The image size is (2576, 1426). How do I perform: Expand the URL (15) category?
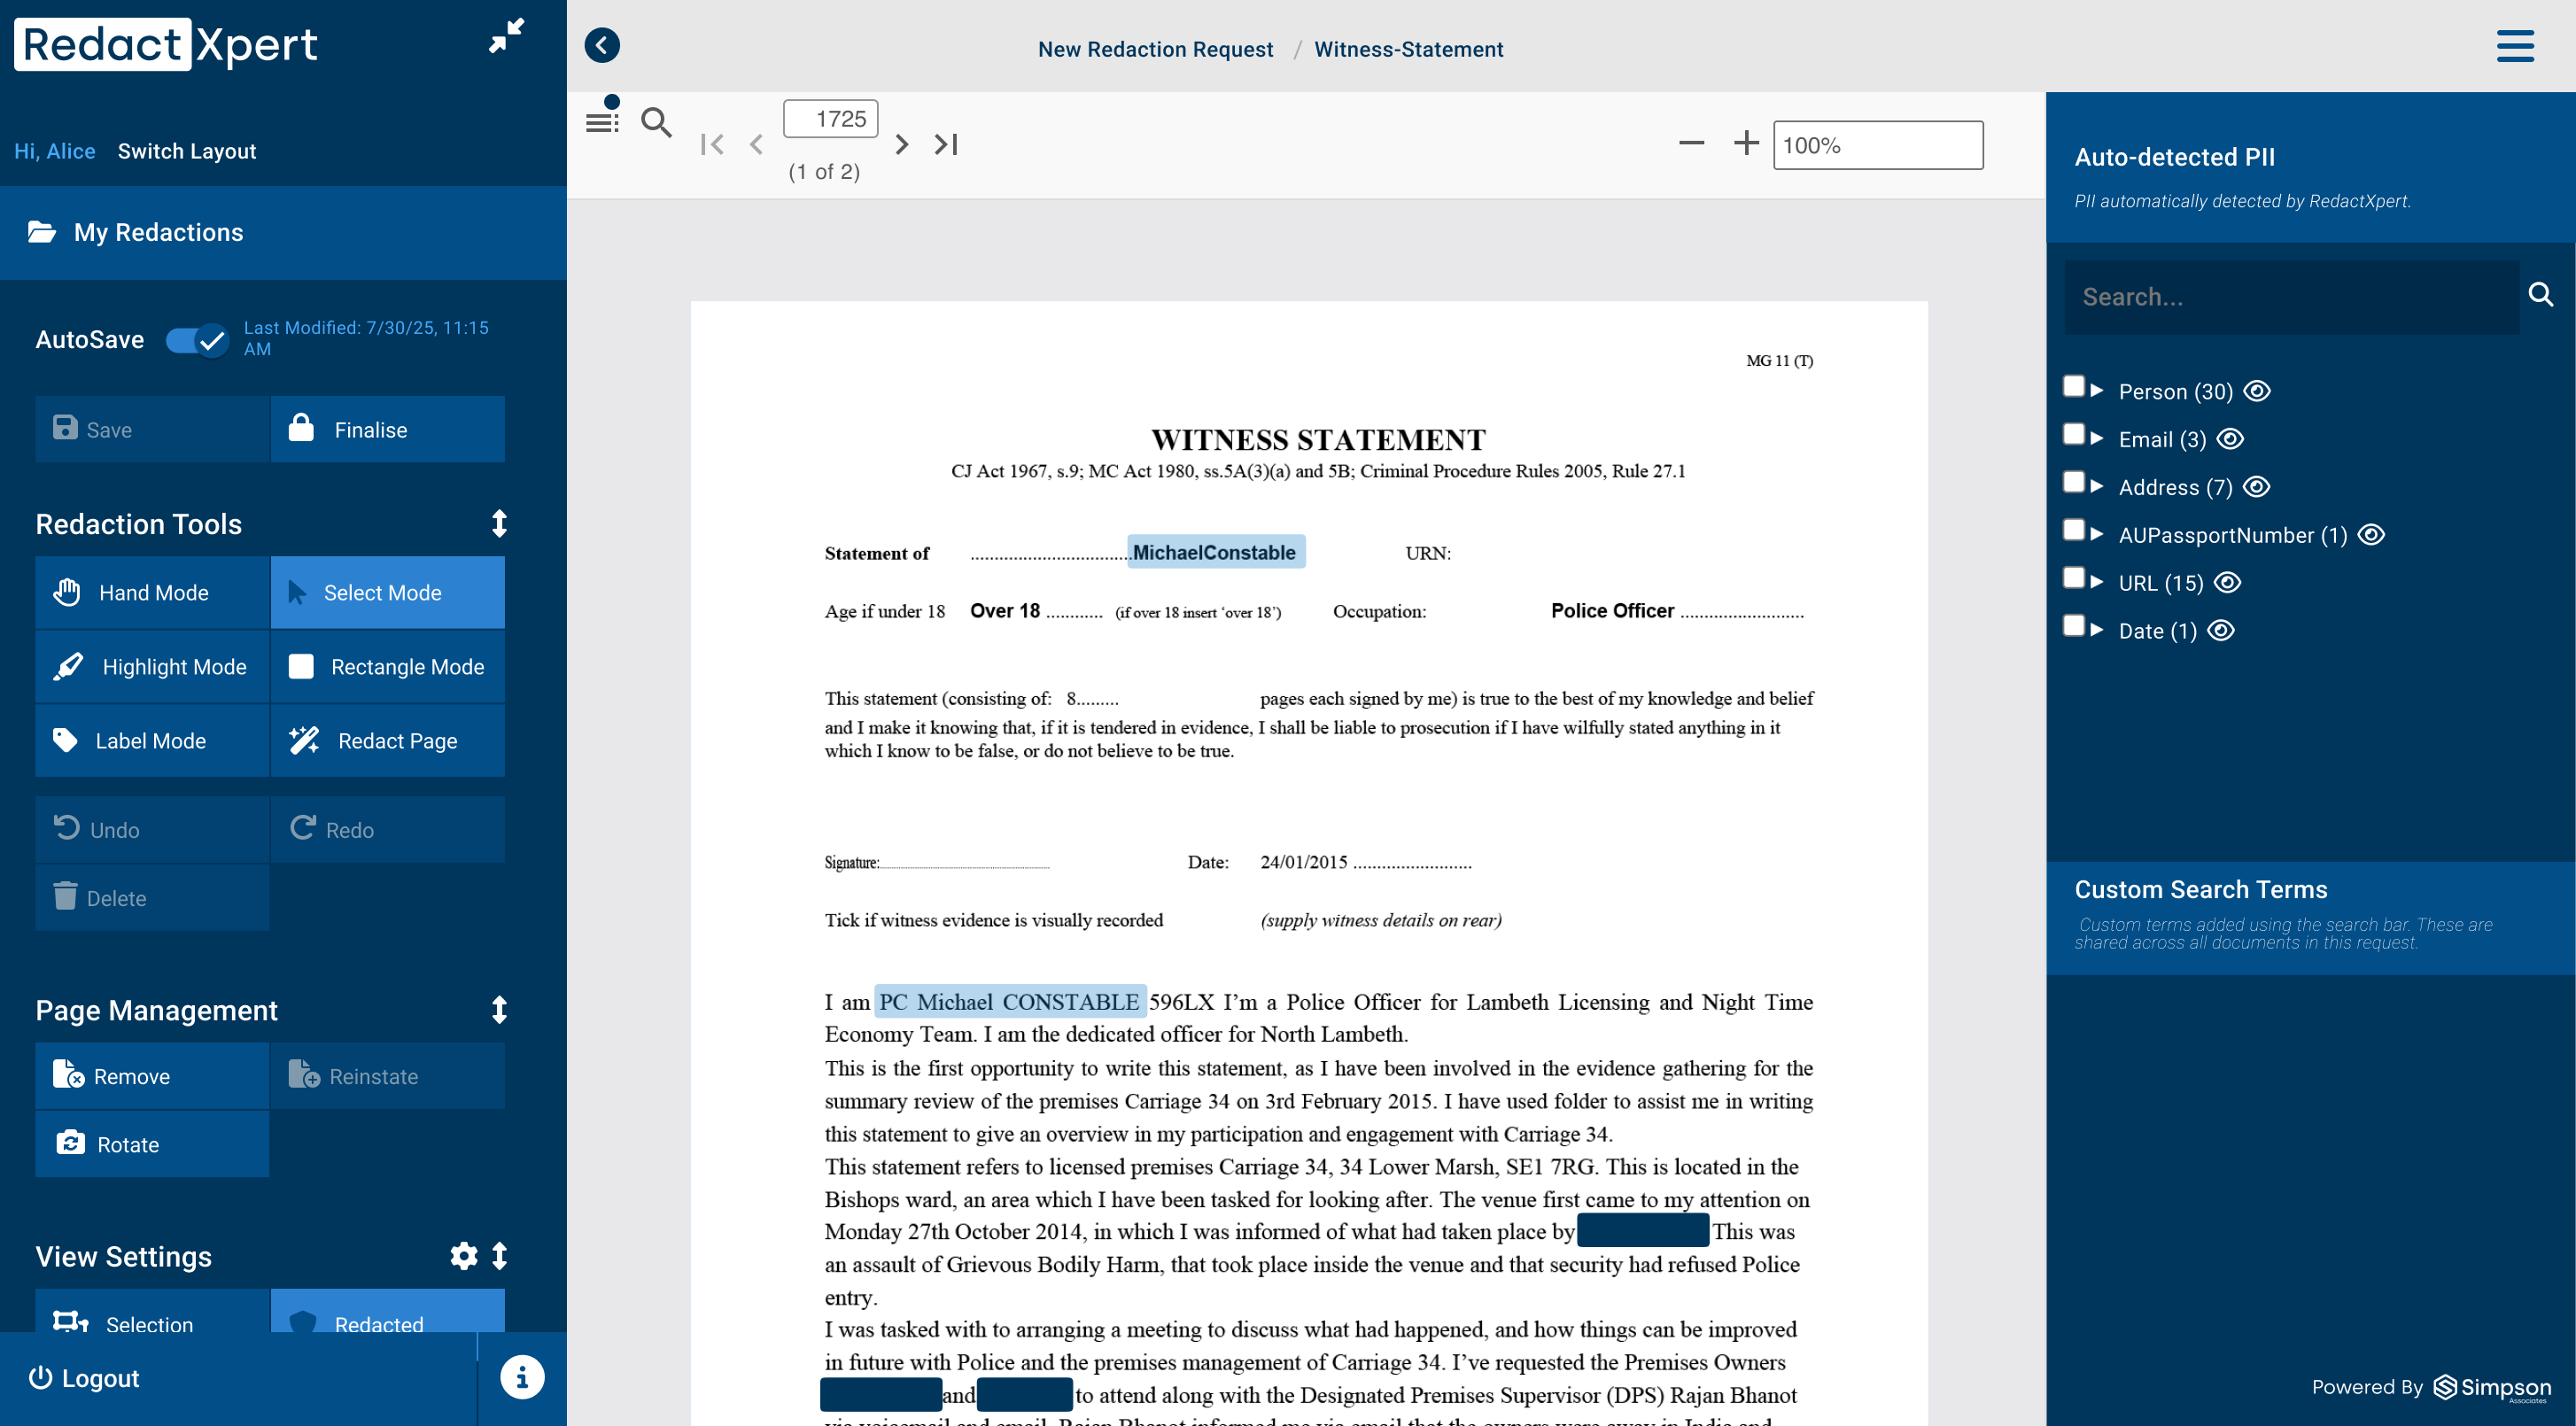click(2097, 582)
